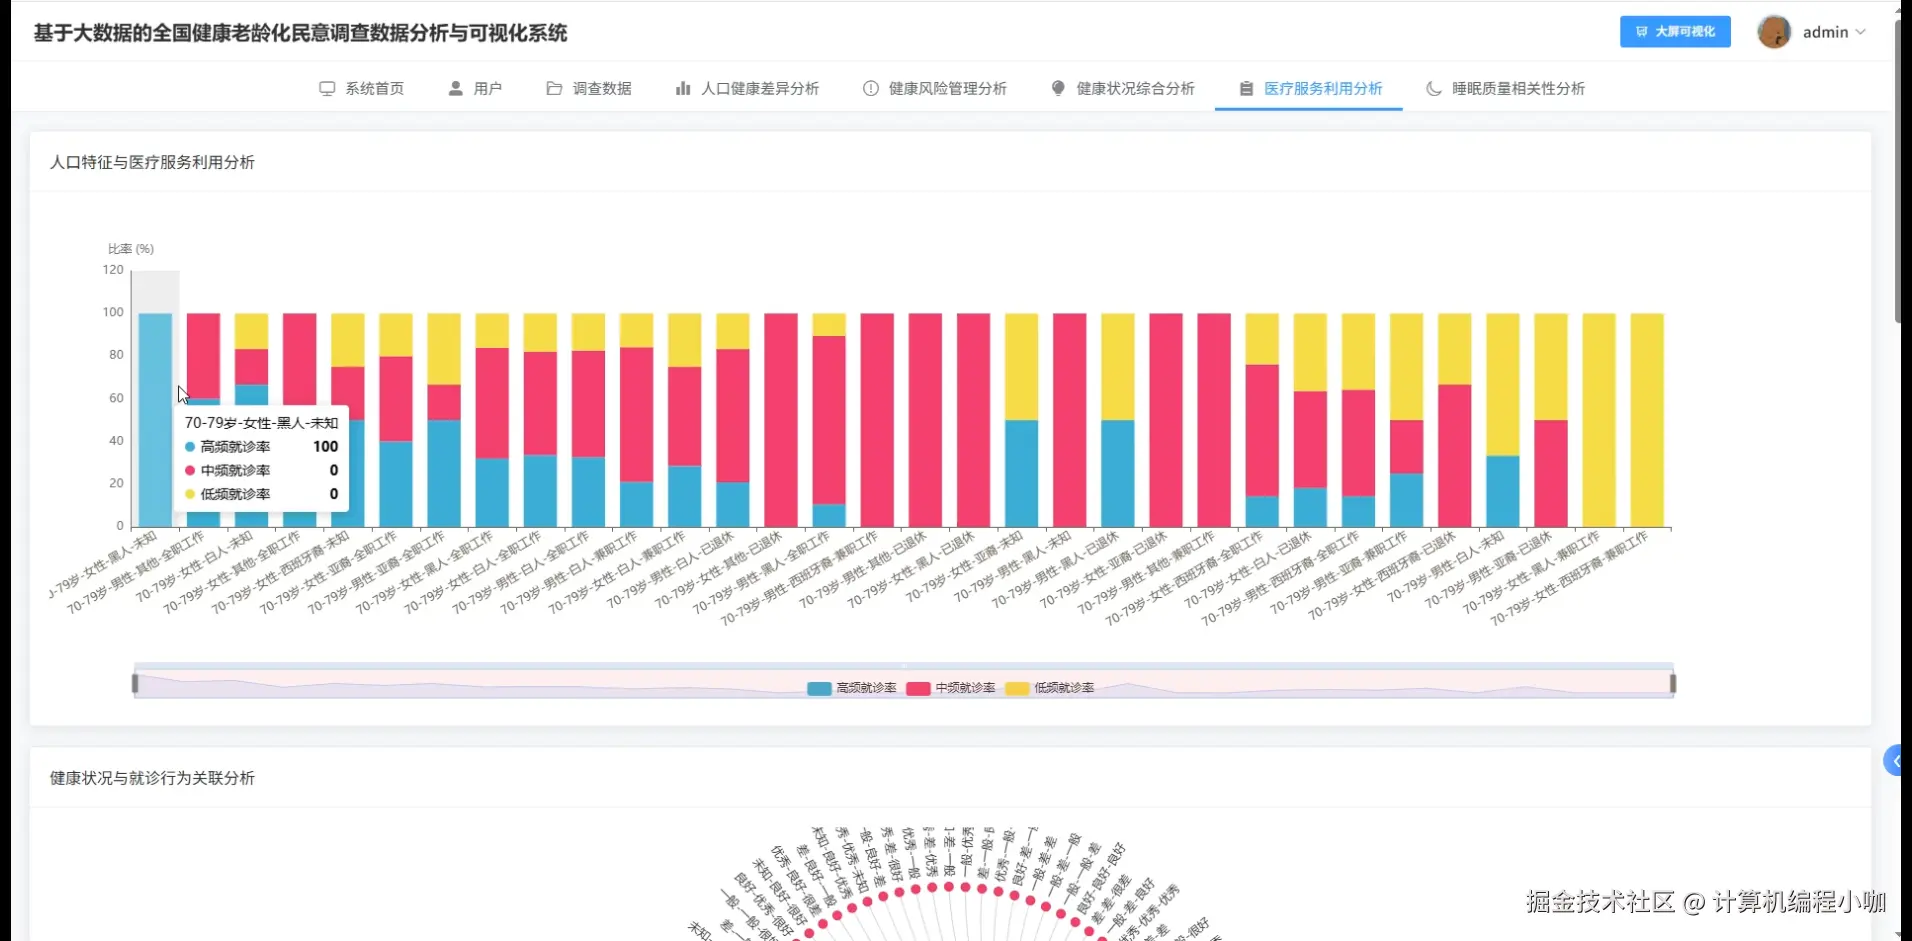Click tooltip row 中频就诊率 0
Viewport: 1912px width, 941px height.
point(261,470)
